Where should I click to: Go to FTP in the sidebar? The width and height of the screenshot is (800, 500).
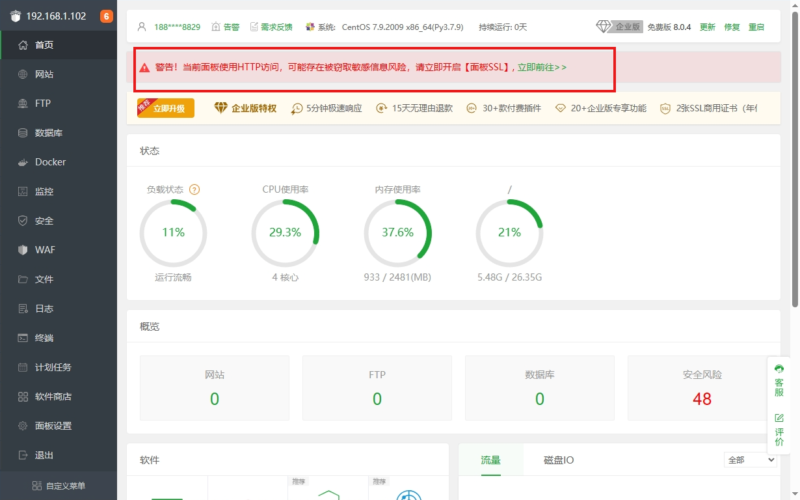59,104
